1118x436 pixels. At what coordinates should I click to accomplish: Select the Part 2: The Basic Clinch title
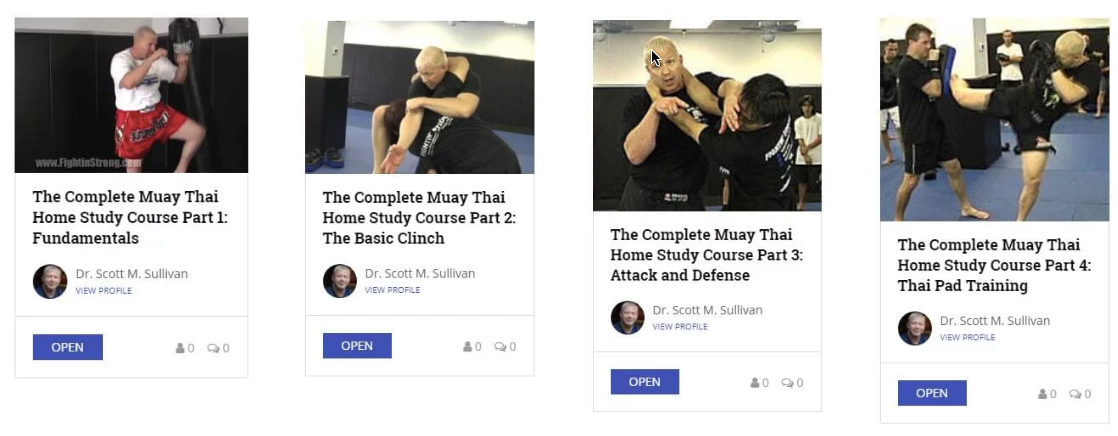[x=419, y=218]
